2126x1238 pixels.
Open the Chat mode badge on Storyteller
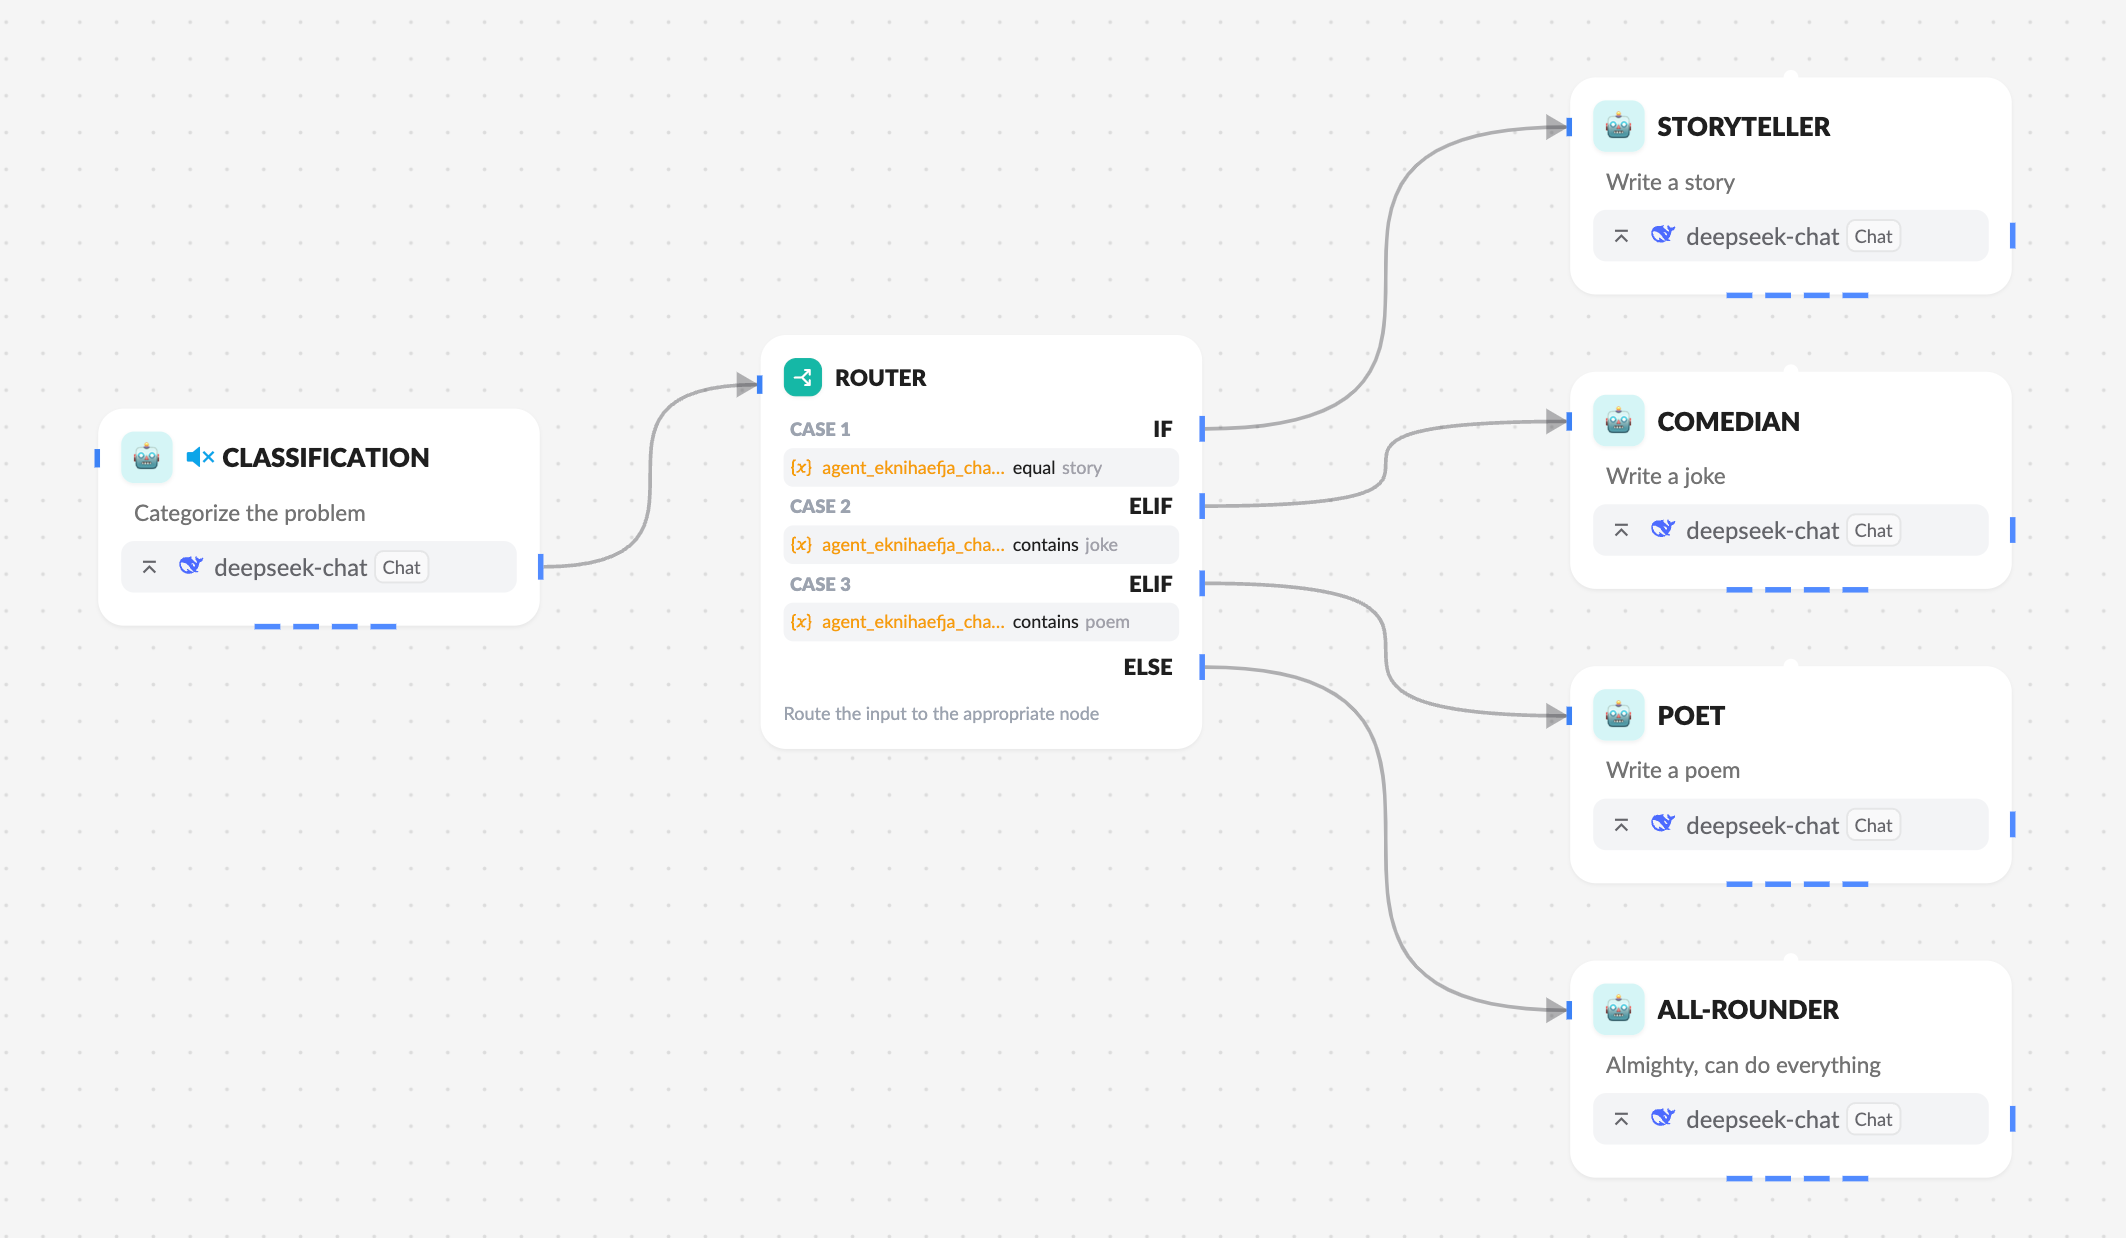(x=1873, y=236)
